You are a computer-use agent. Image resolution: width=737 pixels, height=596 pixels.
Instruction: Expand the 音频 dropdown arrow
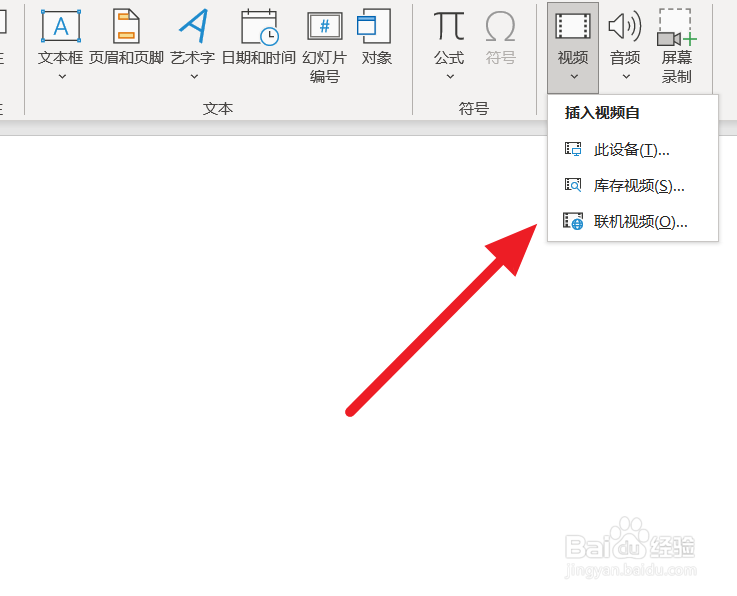point(626,76)
